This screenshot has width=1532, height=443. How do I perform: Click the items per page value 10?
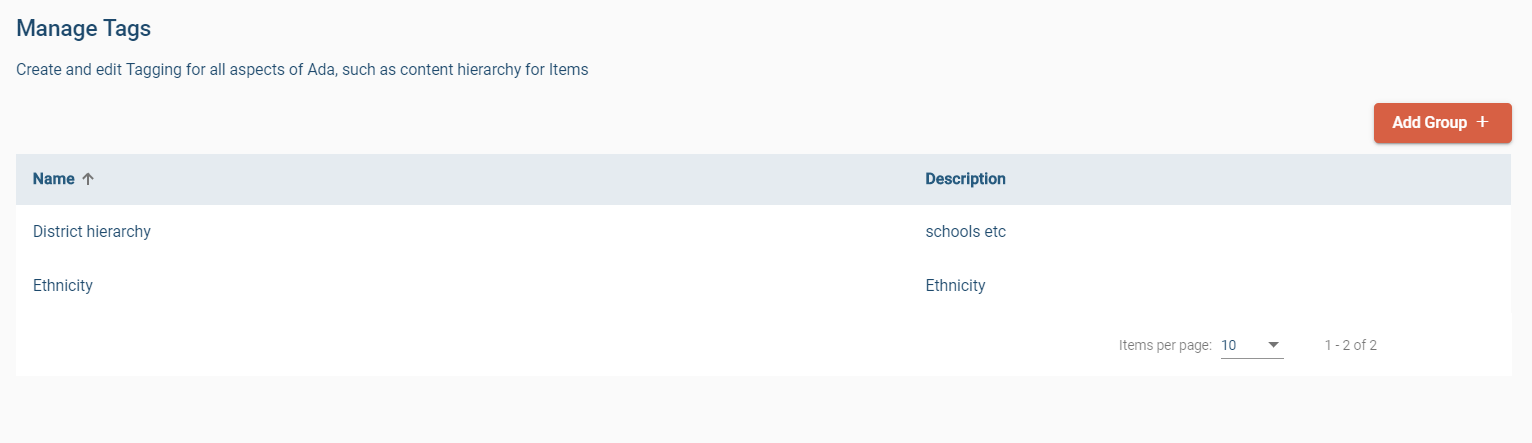(x=1229, y=345)
